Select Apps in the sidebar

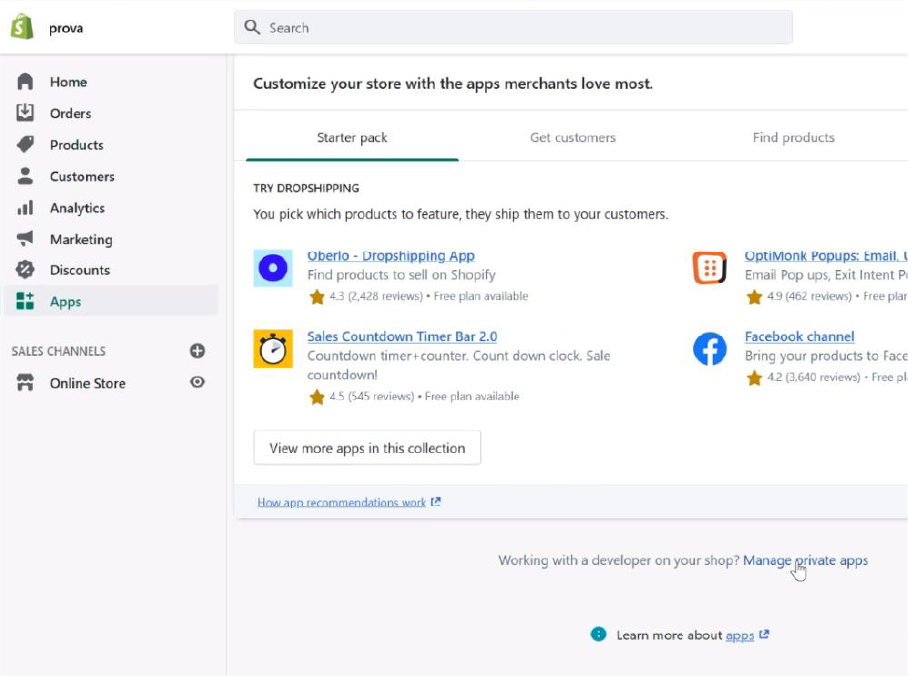pyautogui.click(x=111, y=301)
